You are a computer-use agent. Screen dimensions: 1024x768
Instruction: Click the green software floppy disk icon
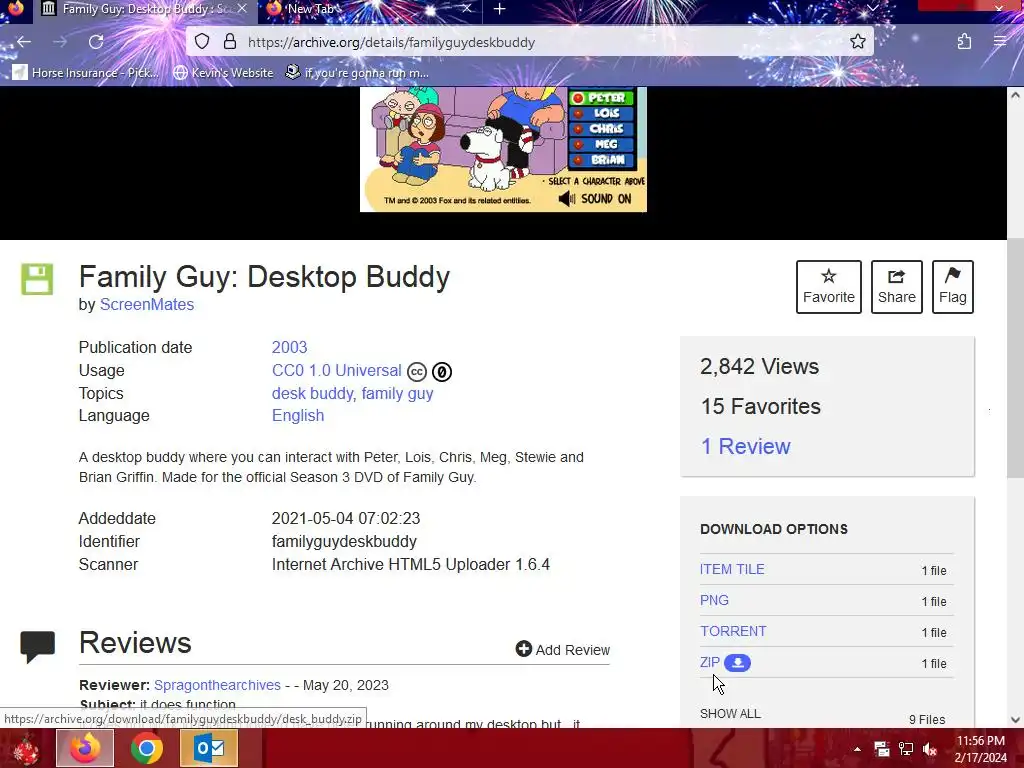tap(37, 280)
